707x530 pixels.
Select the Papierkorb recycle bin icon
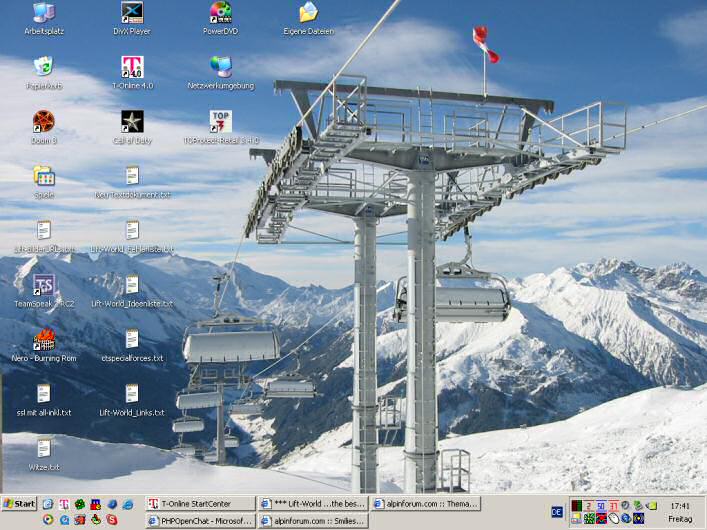(43, 68)
